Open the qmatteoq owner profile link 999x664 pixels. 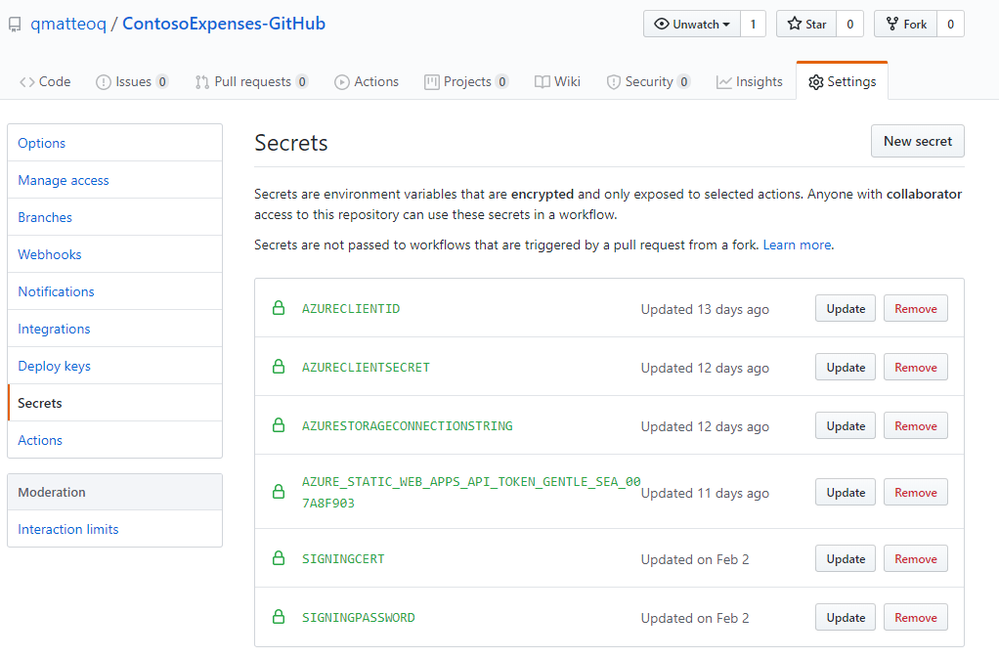(68, 24)
